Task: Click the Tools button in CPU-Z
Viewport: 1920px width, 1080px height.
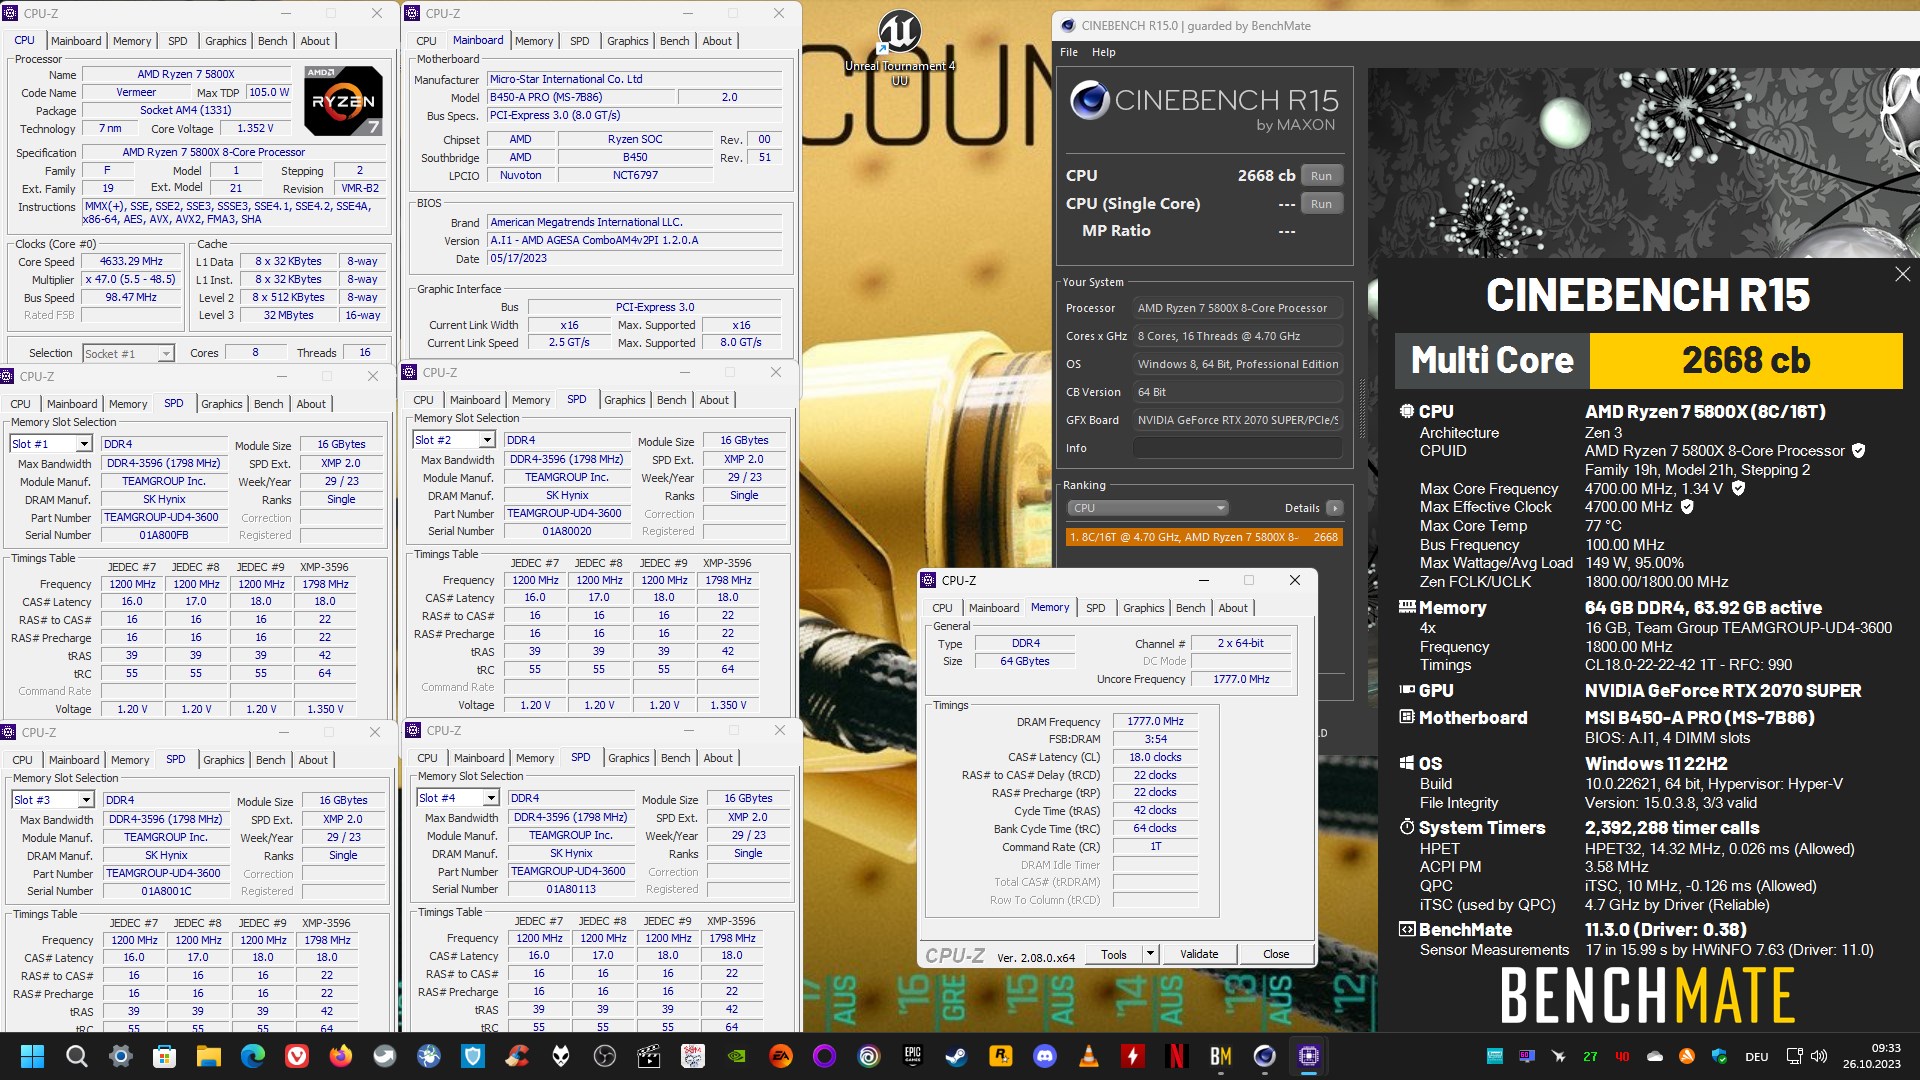Action: [x=1114, y=954]
